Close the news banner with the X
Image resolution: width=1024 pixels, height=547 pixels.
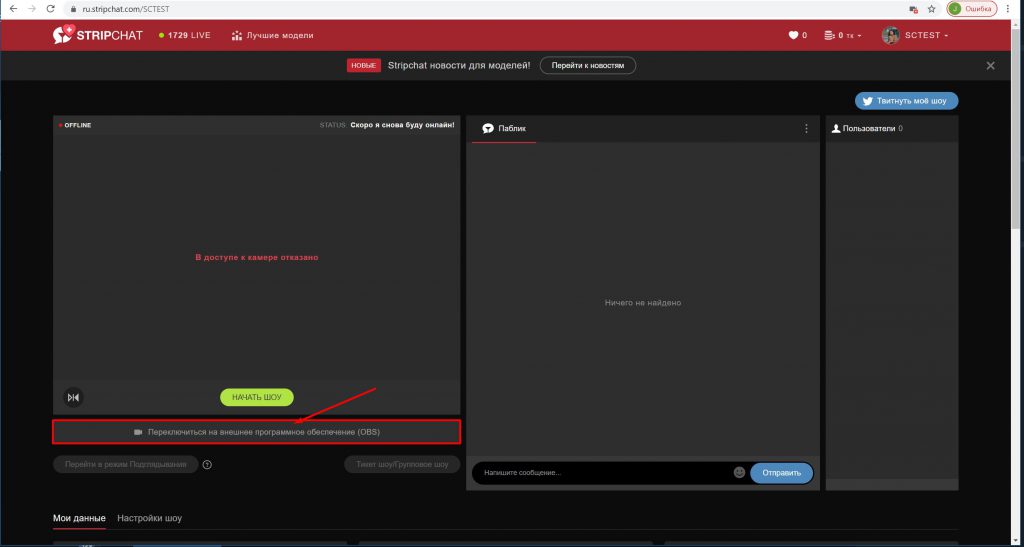tap(991, 65)
